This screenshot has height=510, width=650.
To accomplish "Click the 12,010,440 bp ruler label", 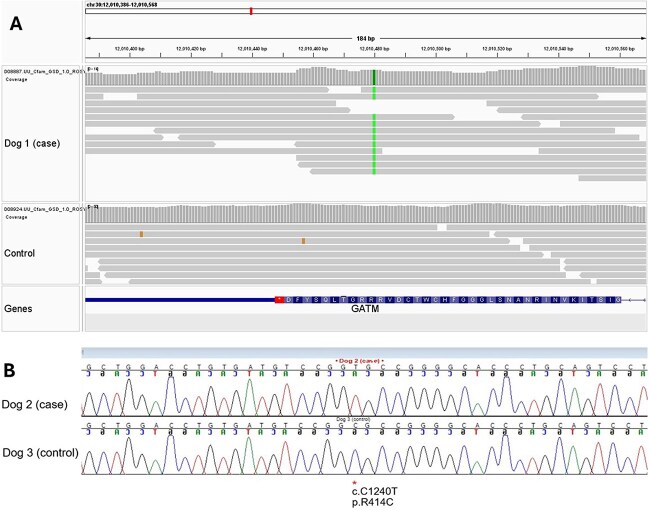I will tap(252, 49).
